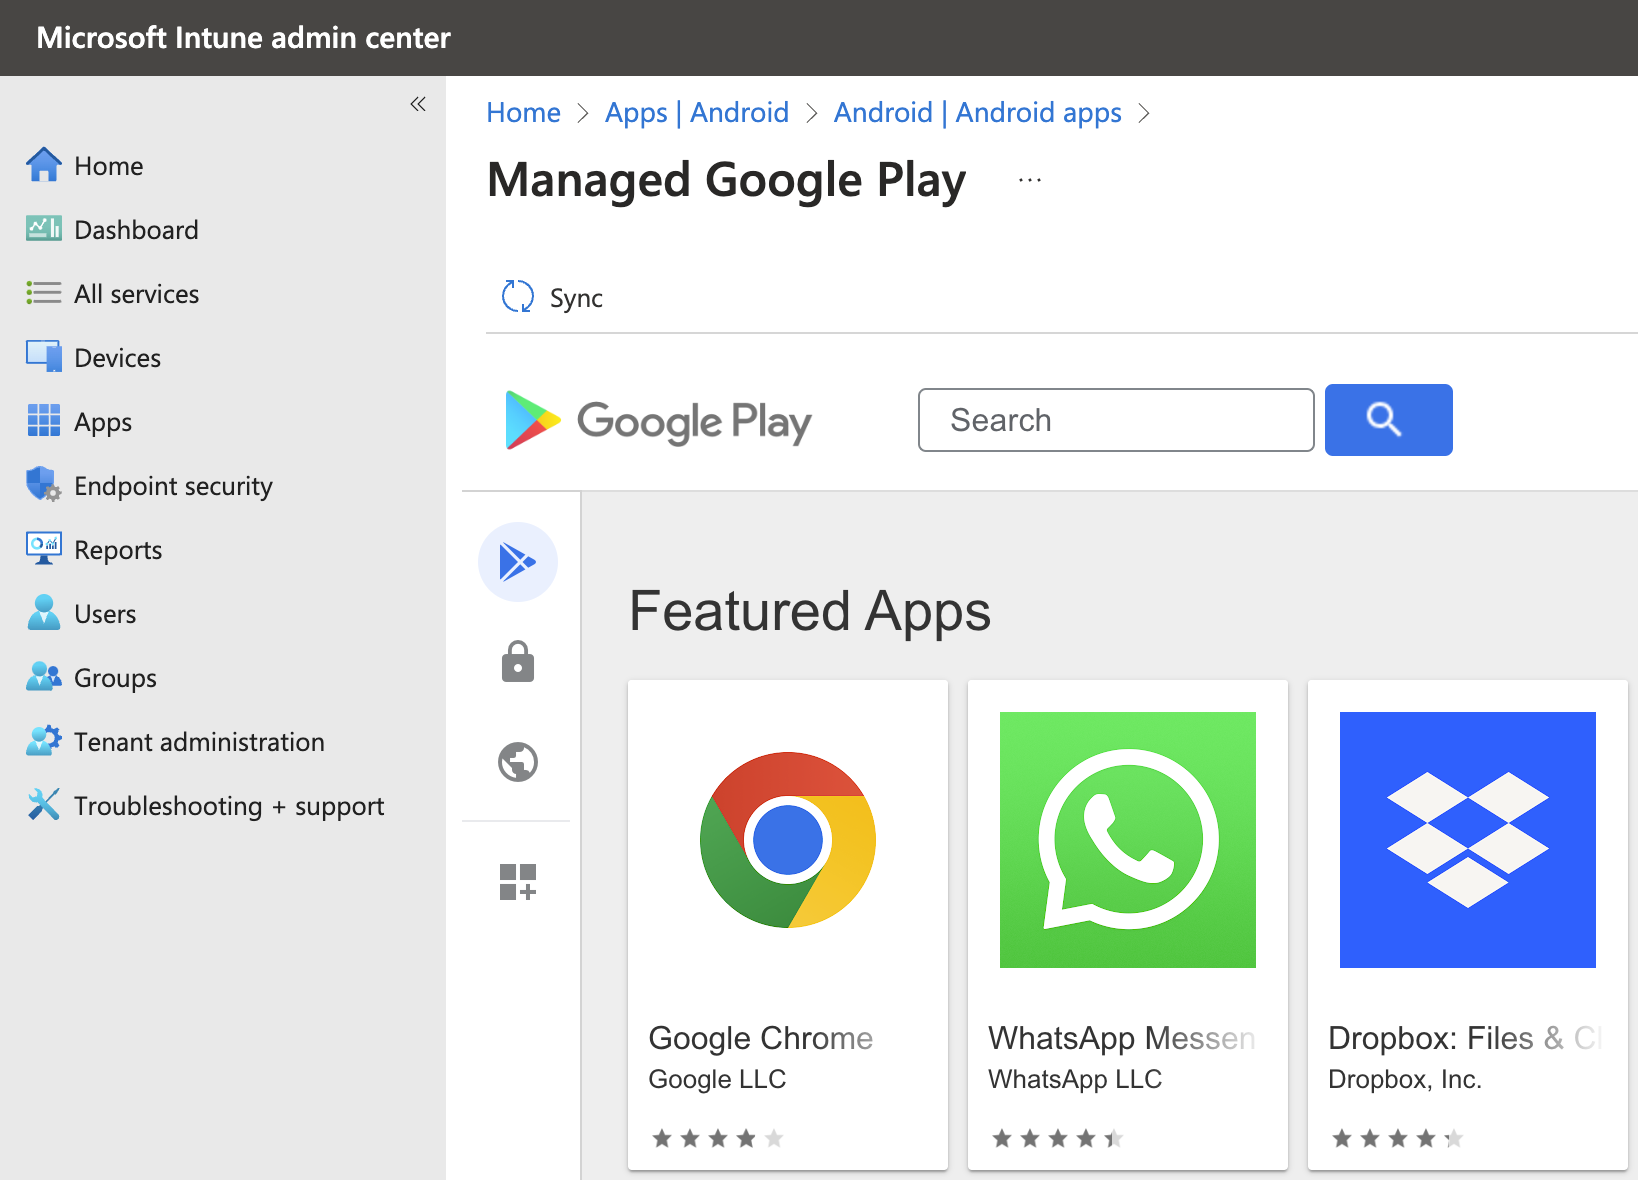Open the more options ellipsis menu
The height and width of the screenshot is (1180, 1638).
point(1030,180)
